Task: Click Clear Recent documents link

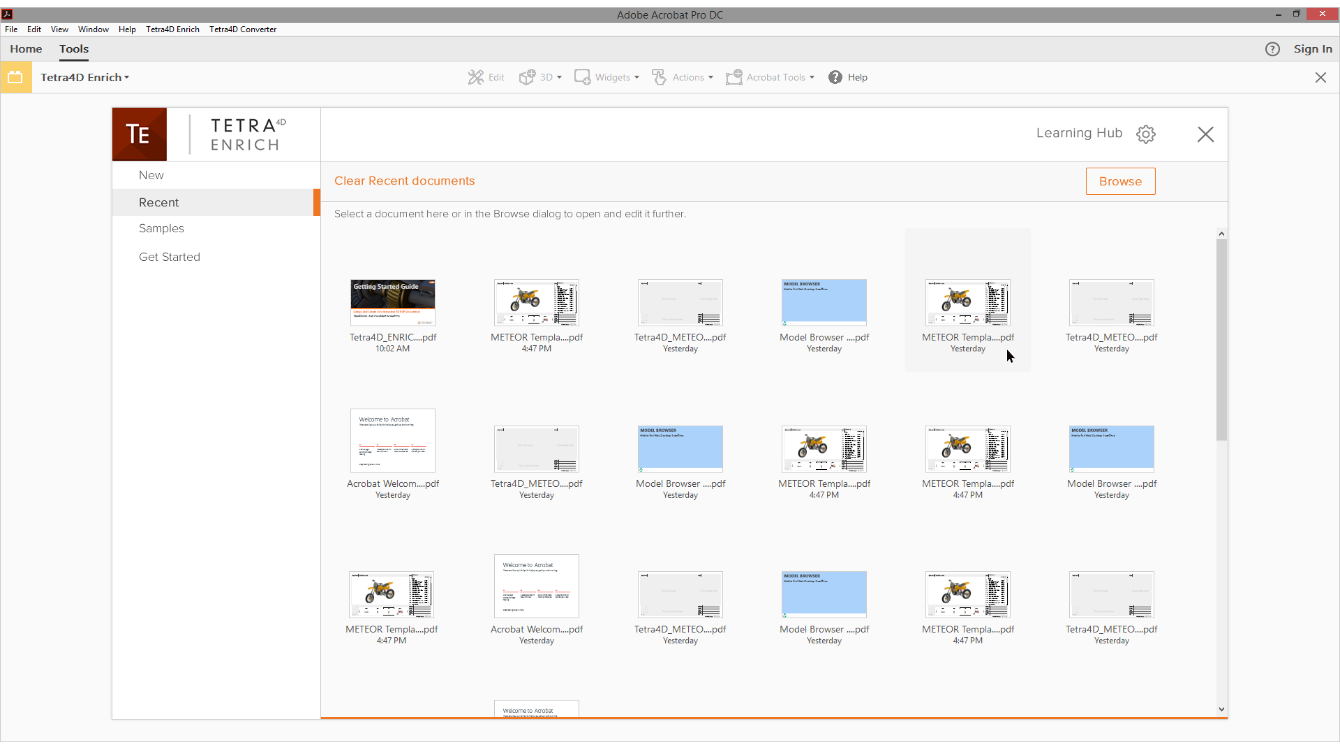Action: click(x=404, y=181)
